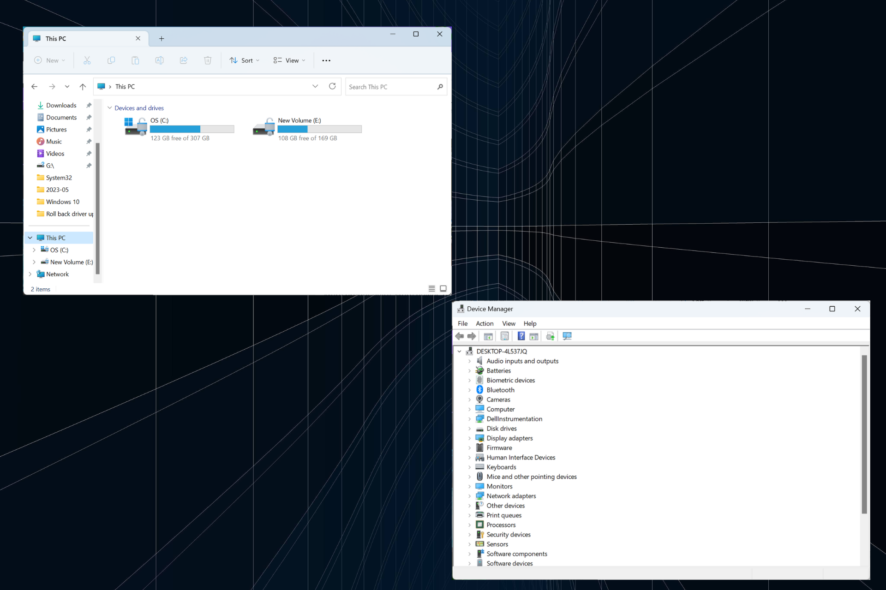Refresh the This PC folder view

point(332,87)
